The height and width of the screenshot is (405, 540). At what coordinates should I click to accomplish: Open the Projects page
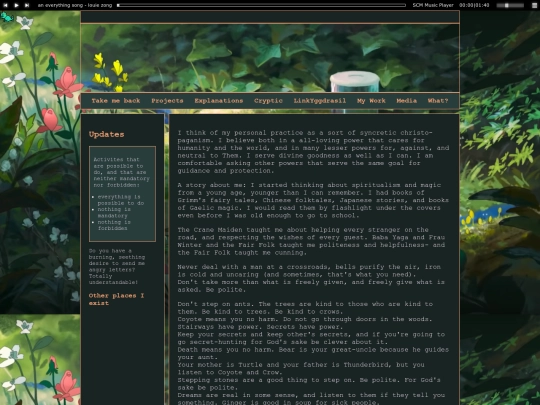pyautogui.click(x=167, y=101)
